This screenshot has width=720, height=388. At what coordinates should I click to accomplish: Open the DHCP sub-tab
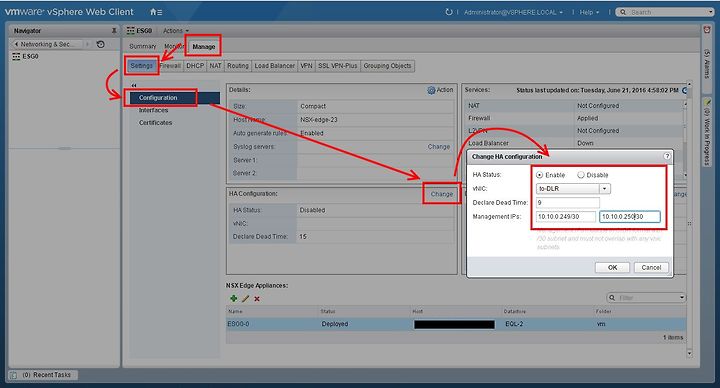pyautogui.click(x=195, y=66)
